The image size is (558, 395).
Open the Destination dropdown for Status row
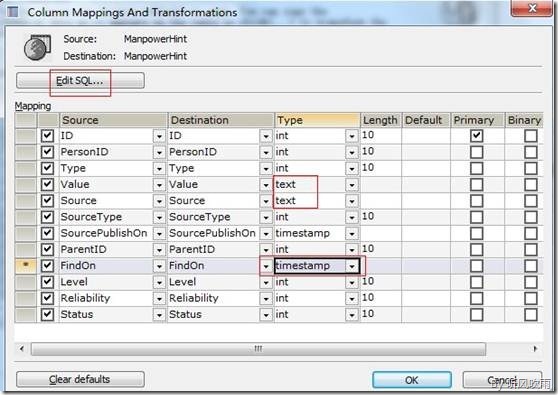(x=266, y=315)
